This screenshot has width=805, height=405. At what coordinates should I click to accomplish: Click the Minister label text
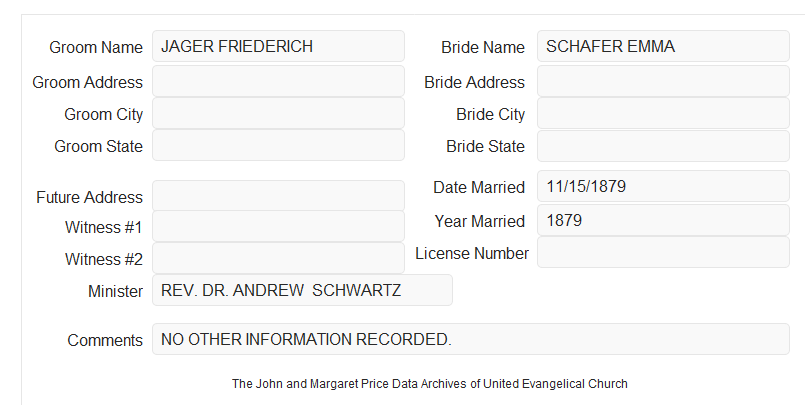pyautogui.click(x=116, y=291)
